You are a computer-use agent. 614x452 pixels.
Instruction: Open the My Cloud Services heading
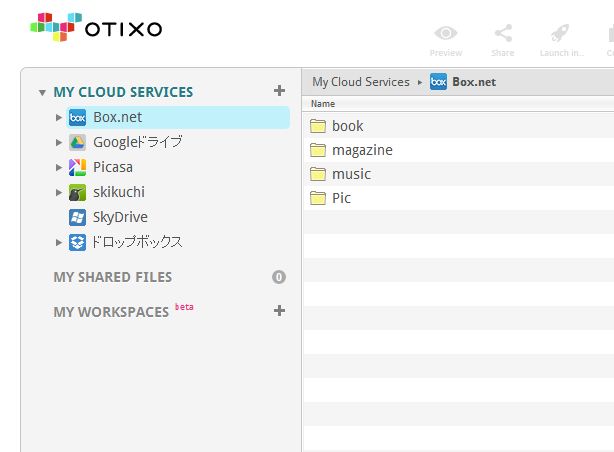(x=123, y=92)
